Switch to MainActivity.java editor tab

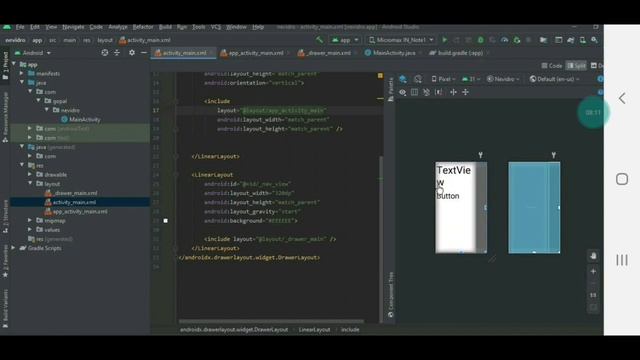coord(391,53)
